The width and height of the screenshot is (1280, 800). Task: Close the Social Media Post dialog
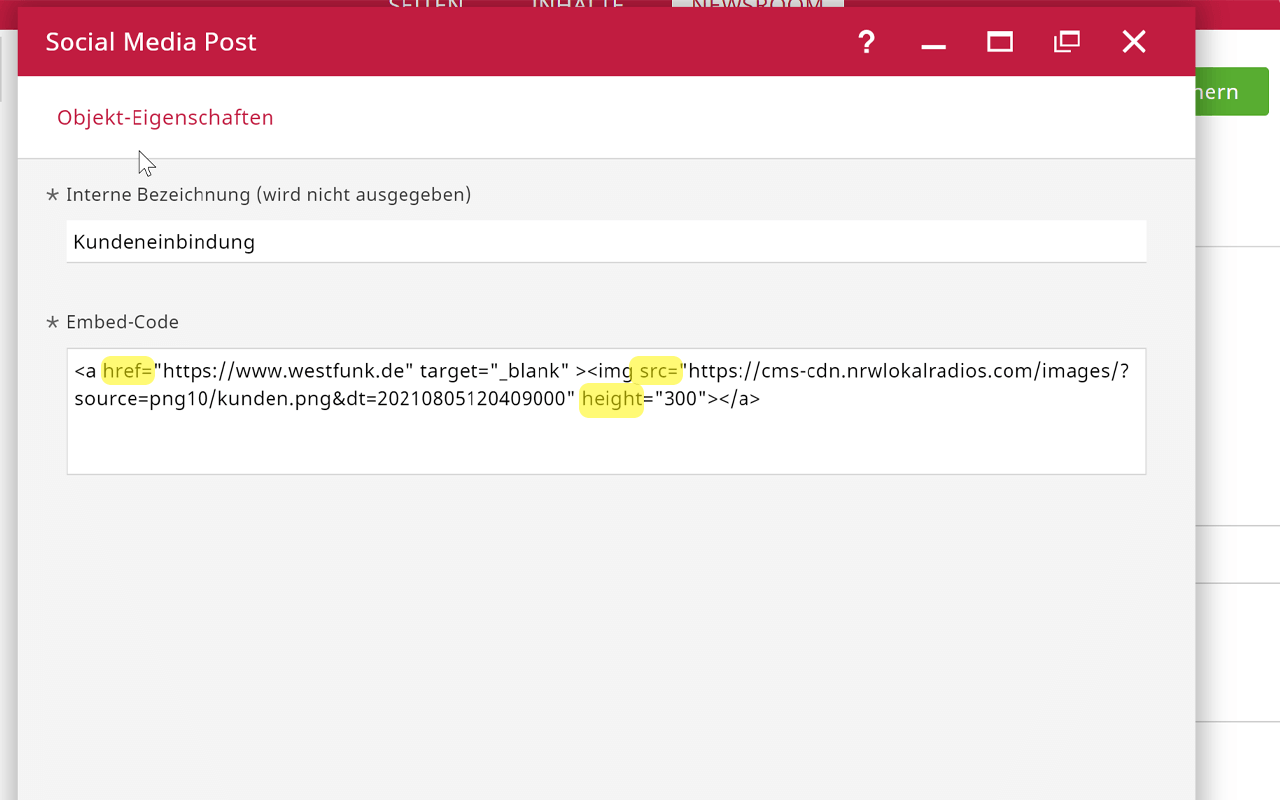[1133, 42]
